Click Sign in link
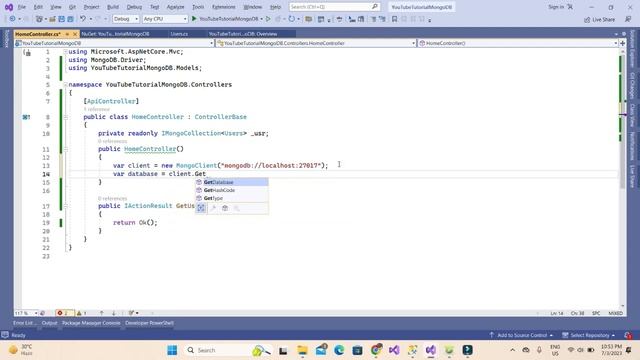 556,7
